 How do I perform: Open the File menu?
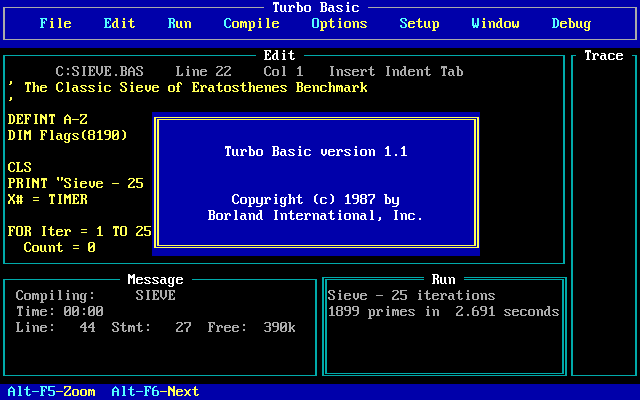click(x=56, y=23)
